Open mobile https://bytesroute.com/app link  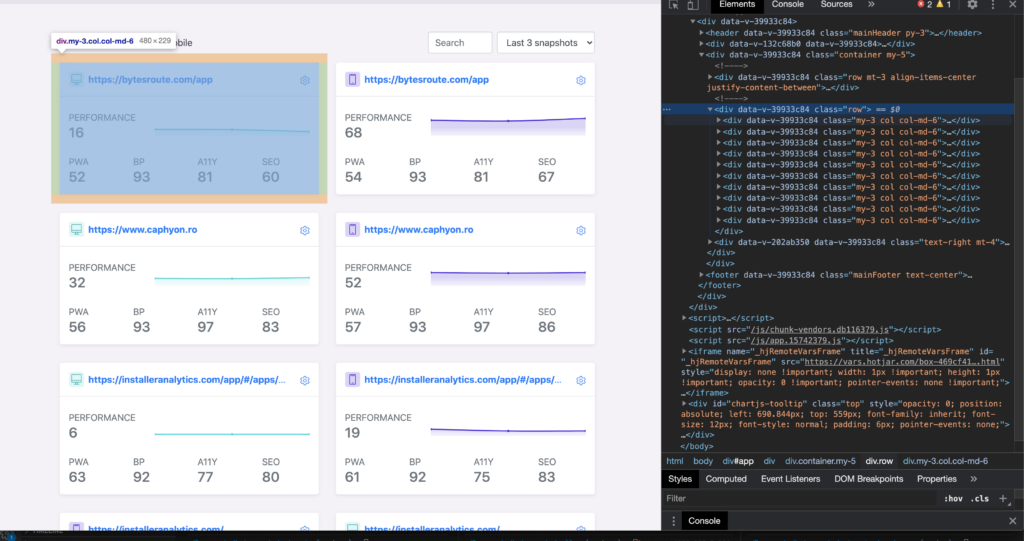click(426, 80)
